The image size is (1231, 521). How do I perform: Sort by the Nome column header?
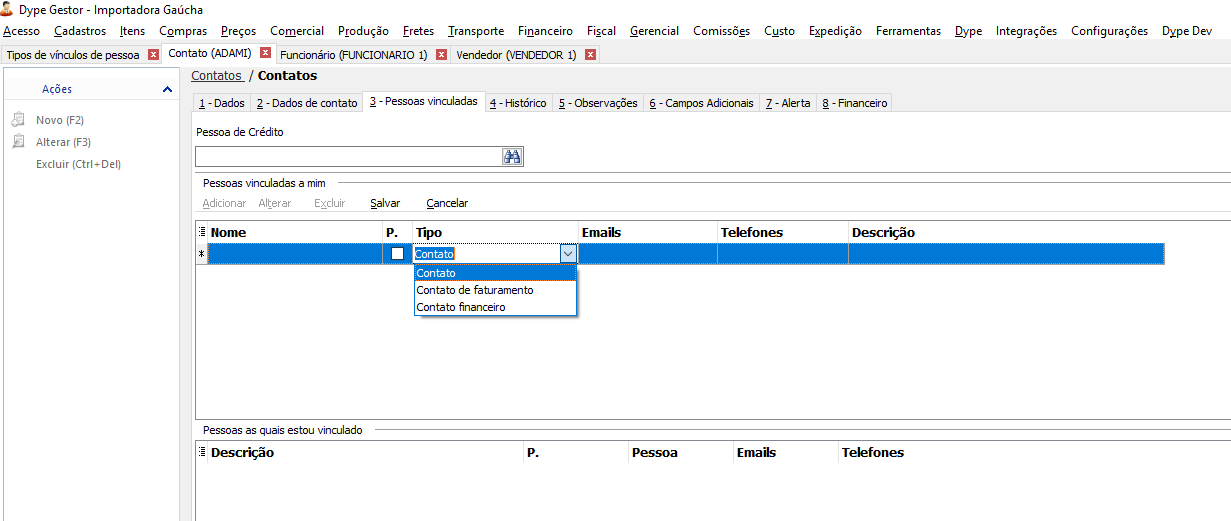[x=295, y=232]
